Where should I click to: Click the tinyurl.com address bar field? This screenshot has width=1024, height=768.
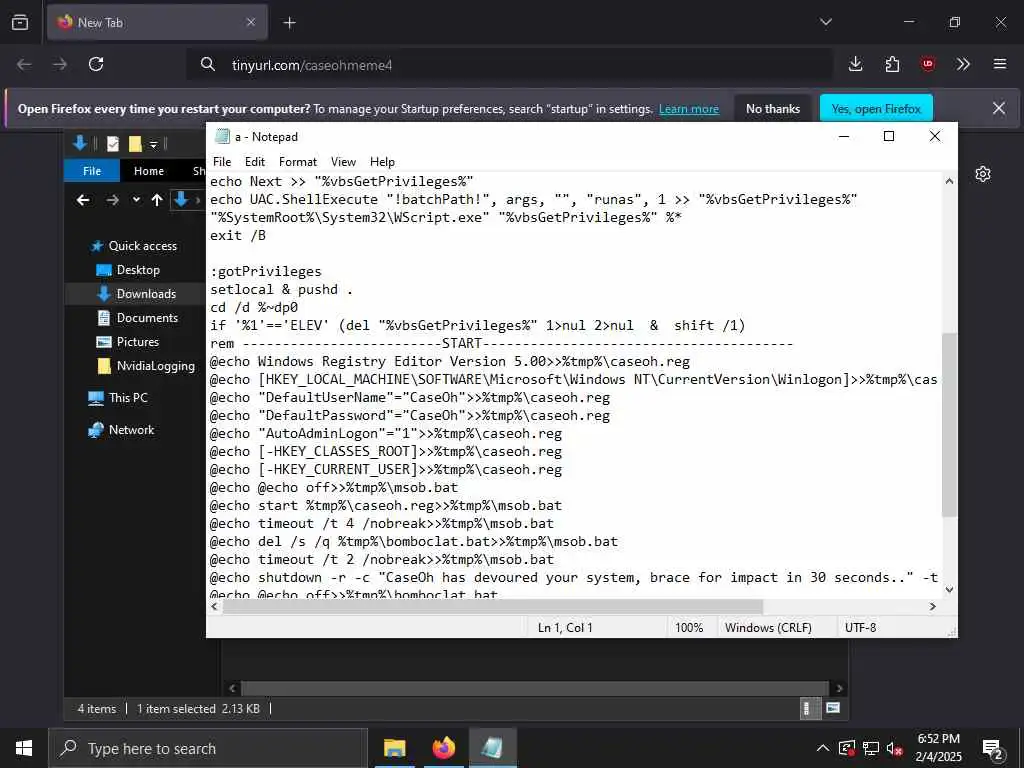click(509, 65)
